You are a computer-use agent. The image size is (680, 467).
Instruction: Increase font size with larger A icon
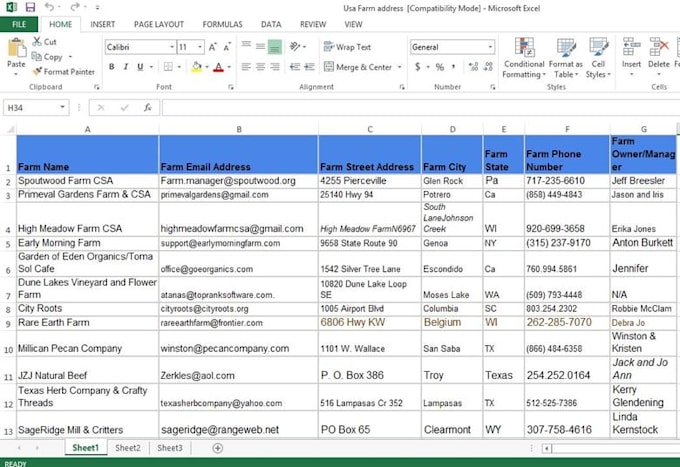[212, 47]
